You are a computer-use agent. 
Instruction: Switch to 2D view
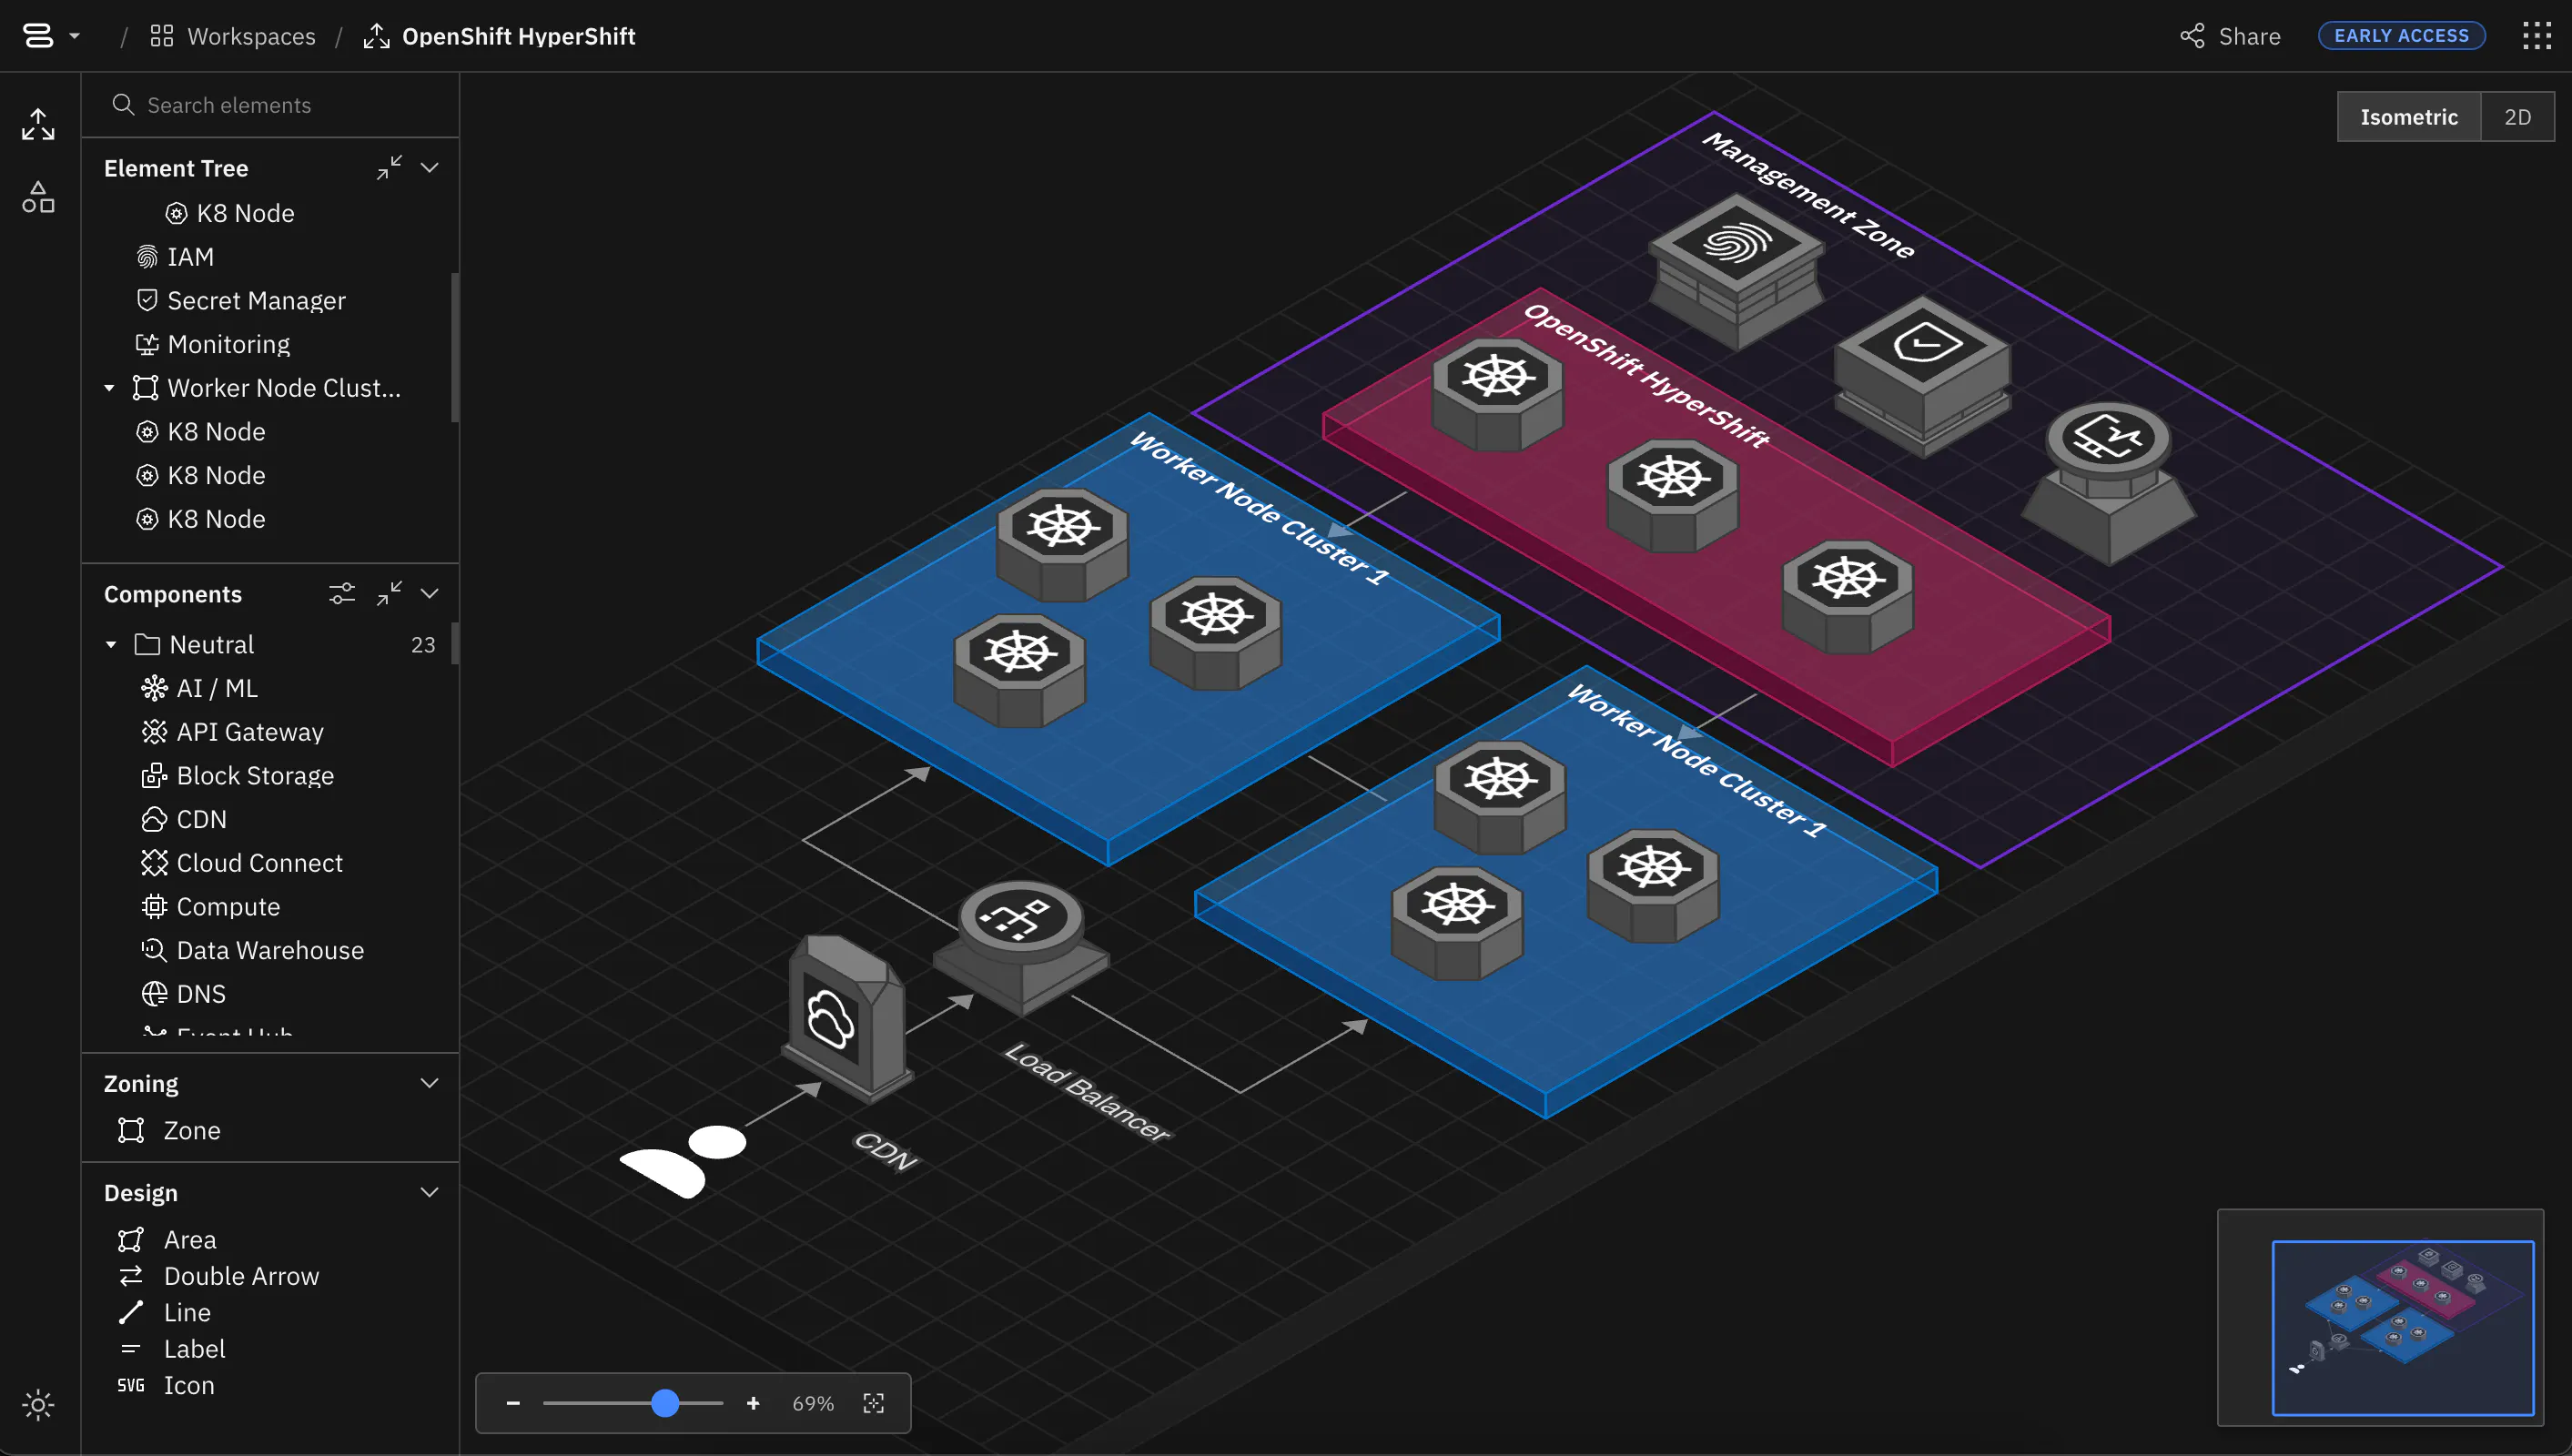pos(2517,117)
